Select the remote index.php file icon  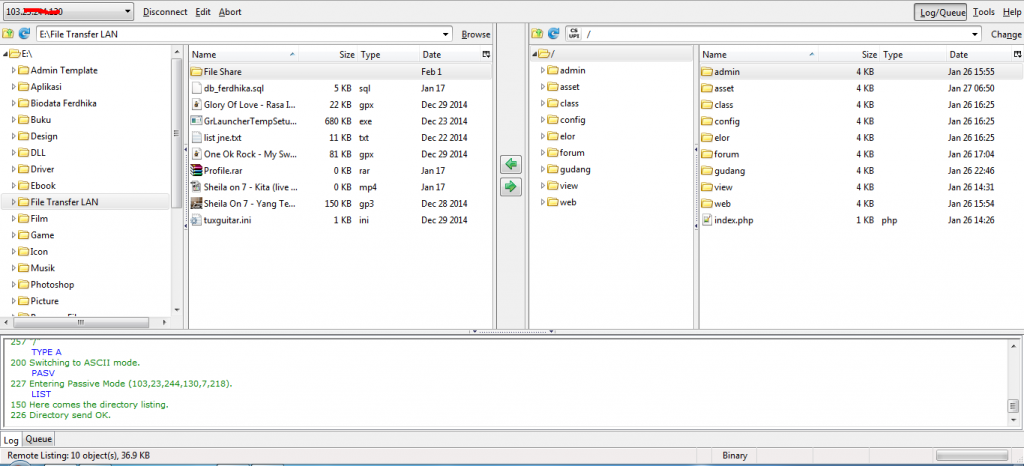(707, 220)
